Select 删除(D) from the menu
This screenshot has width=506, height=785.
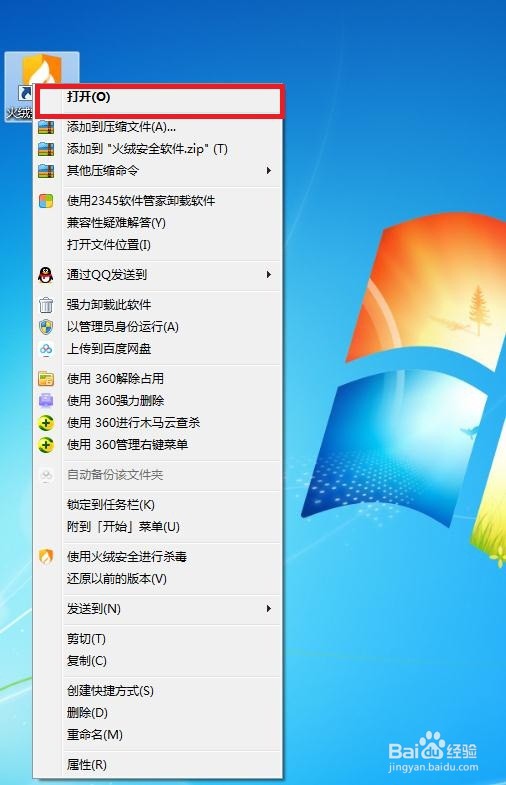tap(158, 713)
